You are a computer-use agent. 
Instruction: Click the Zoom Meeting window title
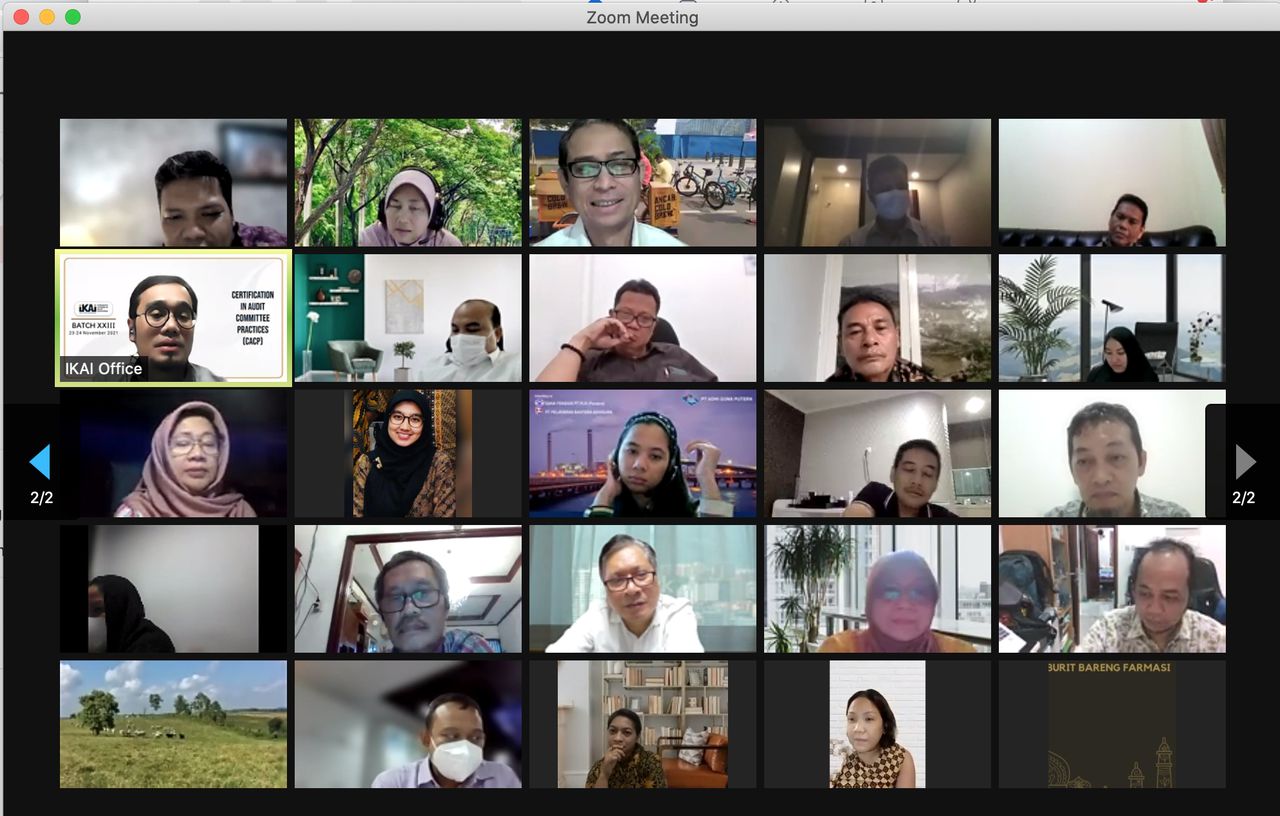point(642,17)
